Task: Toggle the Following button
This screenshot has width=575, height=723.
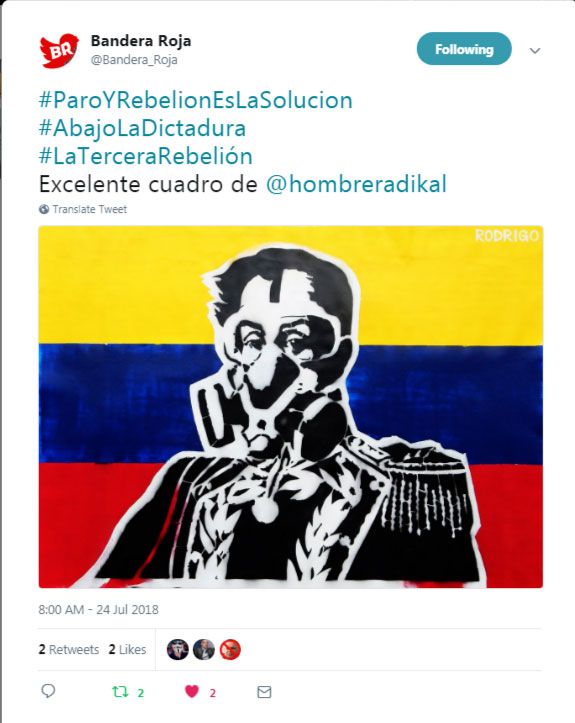Action: click(x=464, y=49)
